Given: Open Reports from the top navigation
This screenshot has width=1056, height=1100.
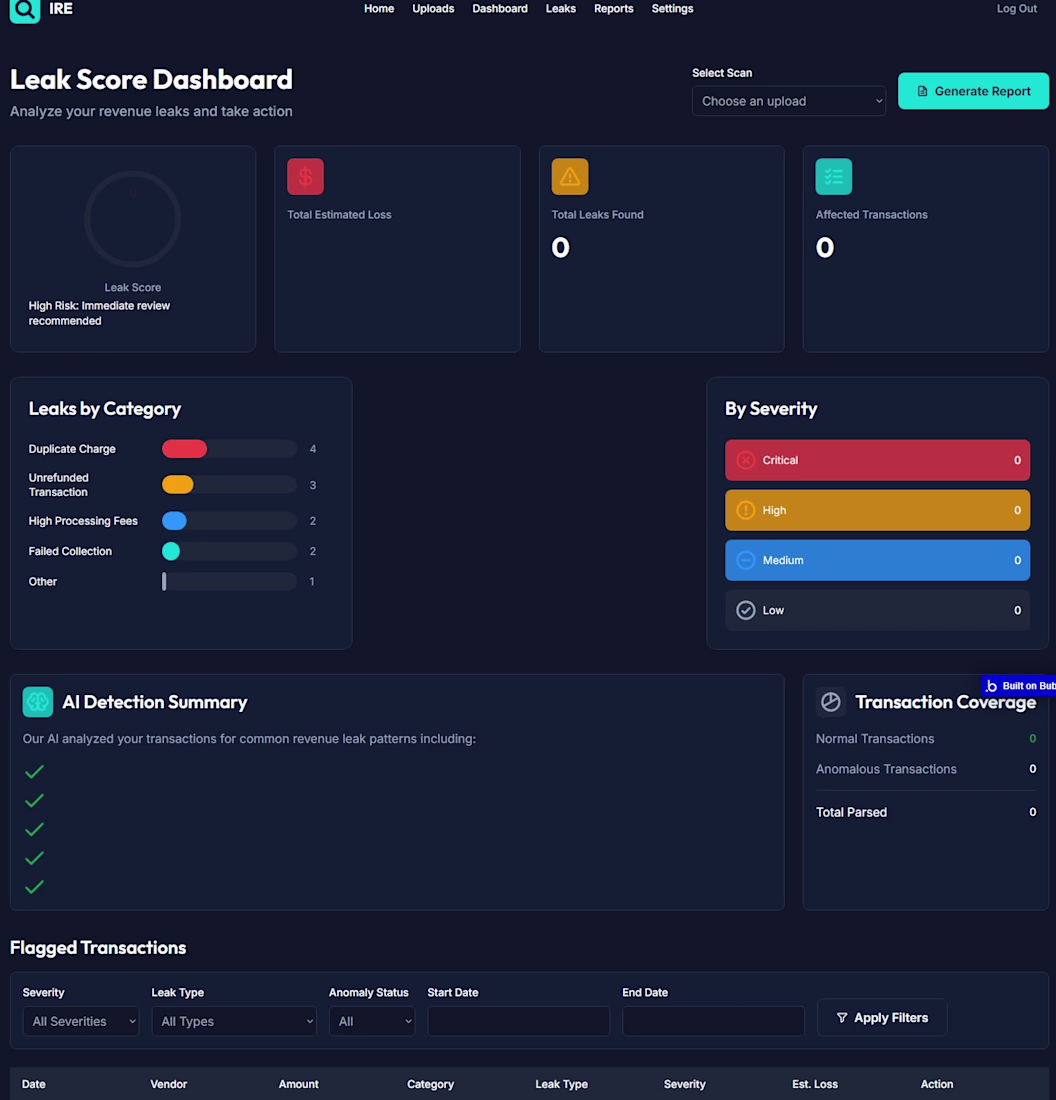Looking at the screenshot, I should tap(613, 8).
